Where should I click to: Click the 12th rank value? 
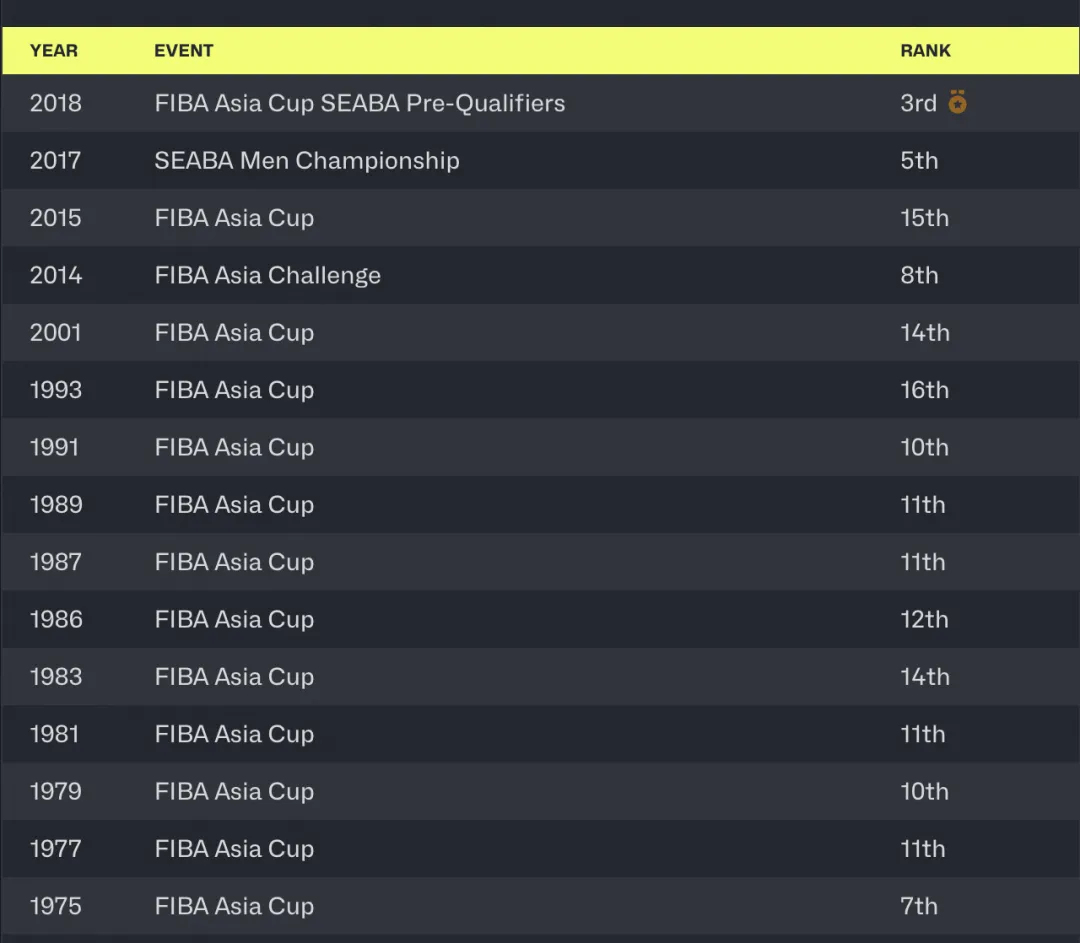(x=924, y=619)
